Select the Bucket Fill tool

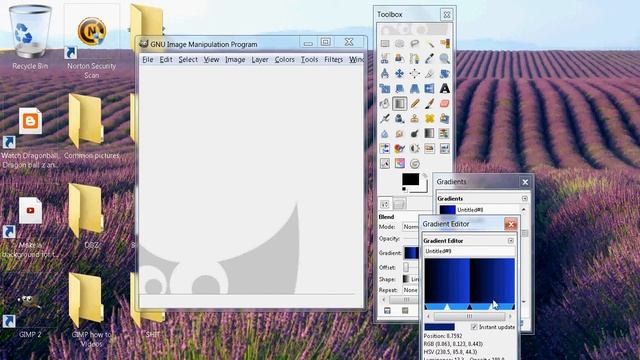(x=384, y=103)
